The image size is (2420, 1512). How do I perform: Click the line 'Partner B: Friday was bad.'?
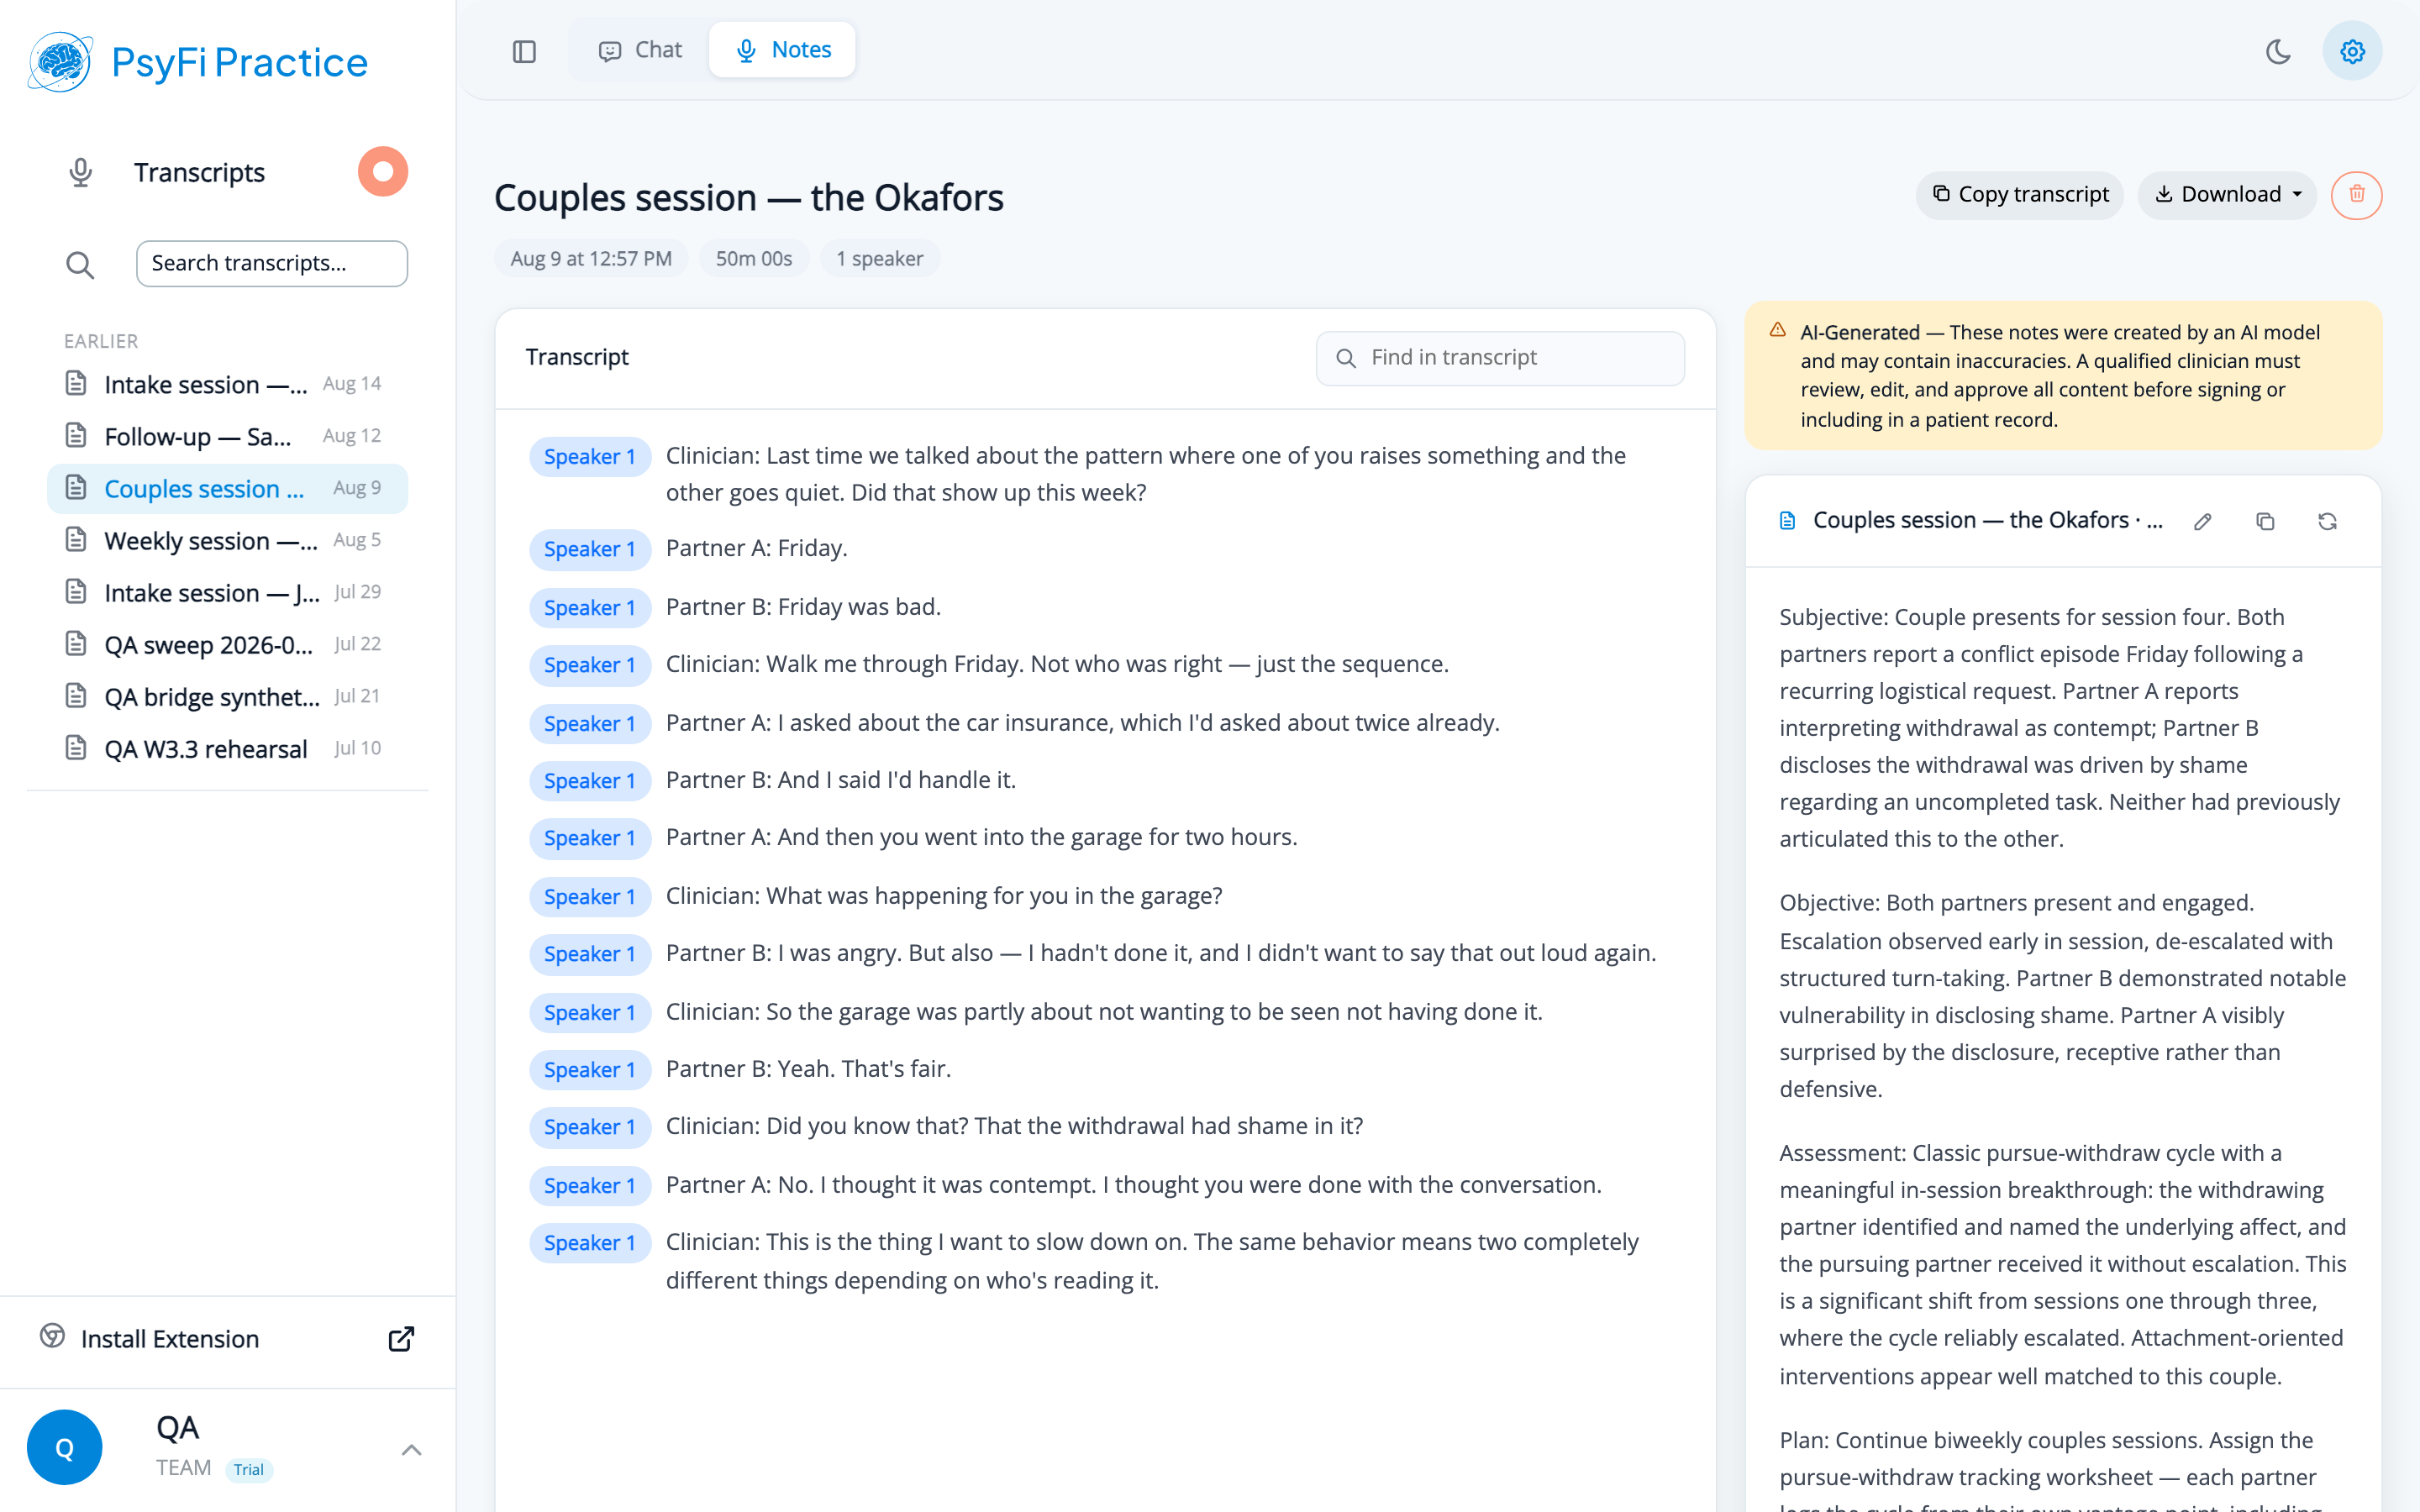(x=803, y=607)
